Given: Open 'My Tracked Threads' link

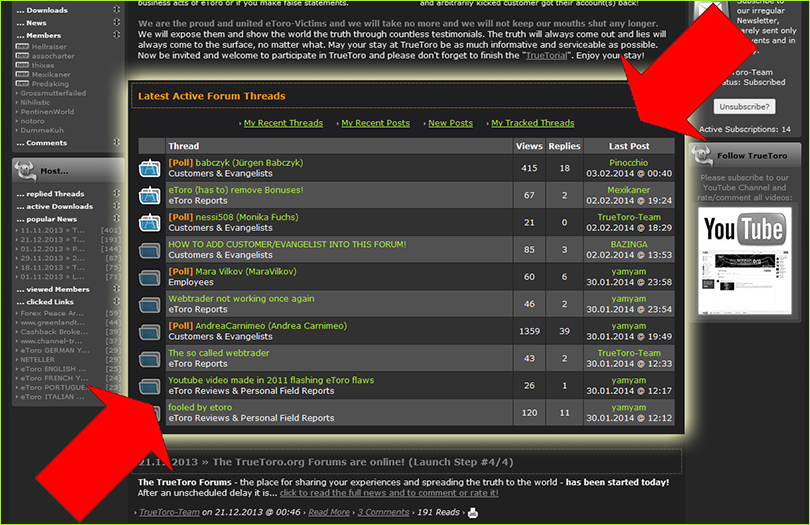Looking at the screenshot, I should [533, 123].
